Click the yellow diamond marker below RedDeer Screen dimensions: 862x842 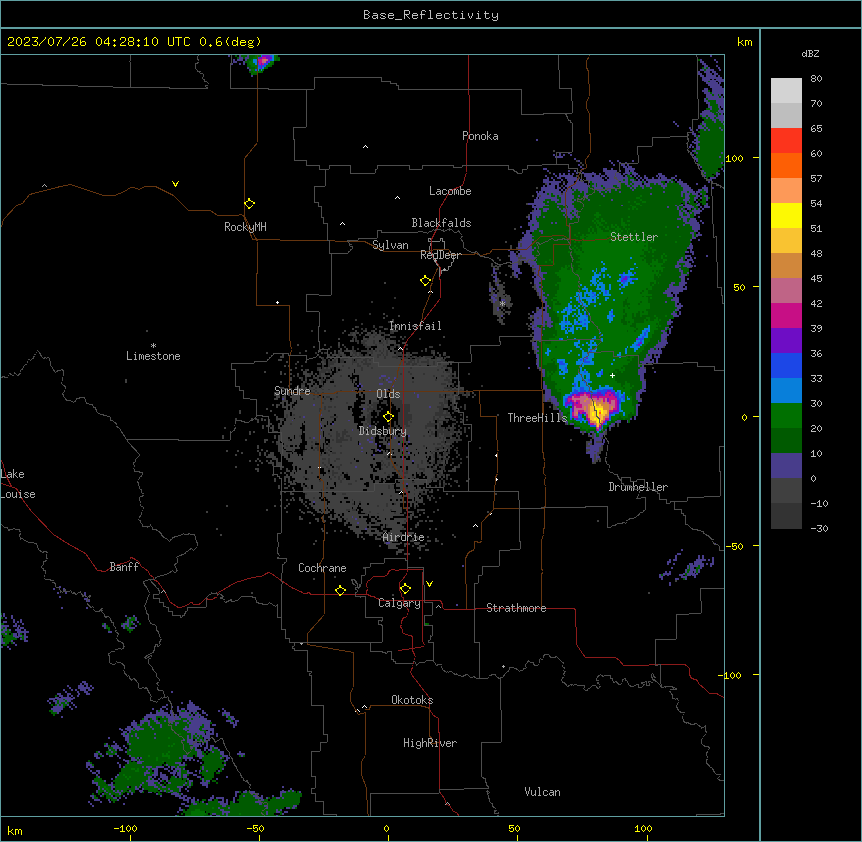tap(425, 281)
